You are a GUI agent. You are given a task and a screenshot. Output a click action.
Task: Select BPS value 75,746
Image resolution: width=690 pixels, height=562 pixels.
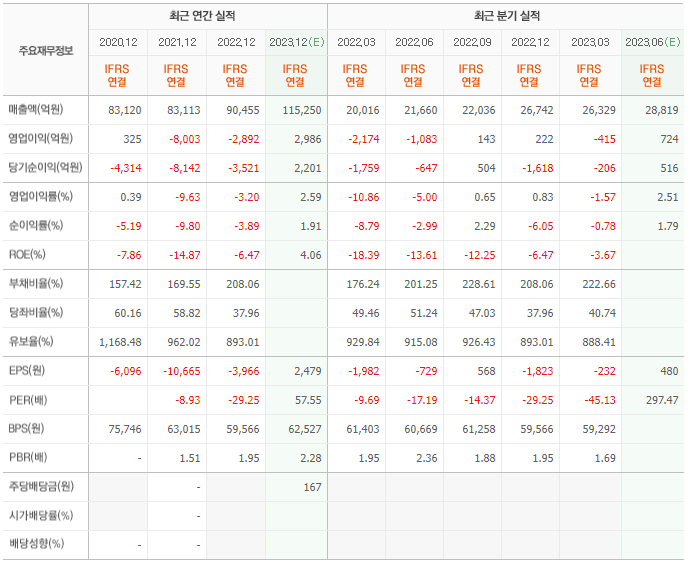(125, 430)
